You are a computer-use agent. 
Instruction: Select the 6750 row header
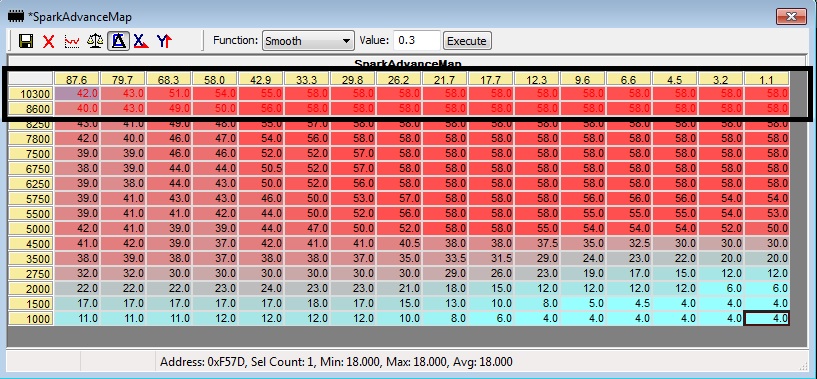(31, 169)
